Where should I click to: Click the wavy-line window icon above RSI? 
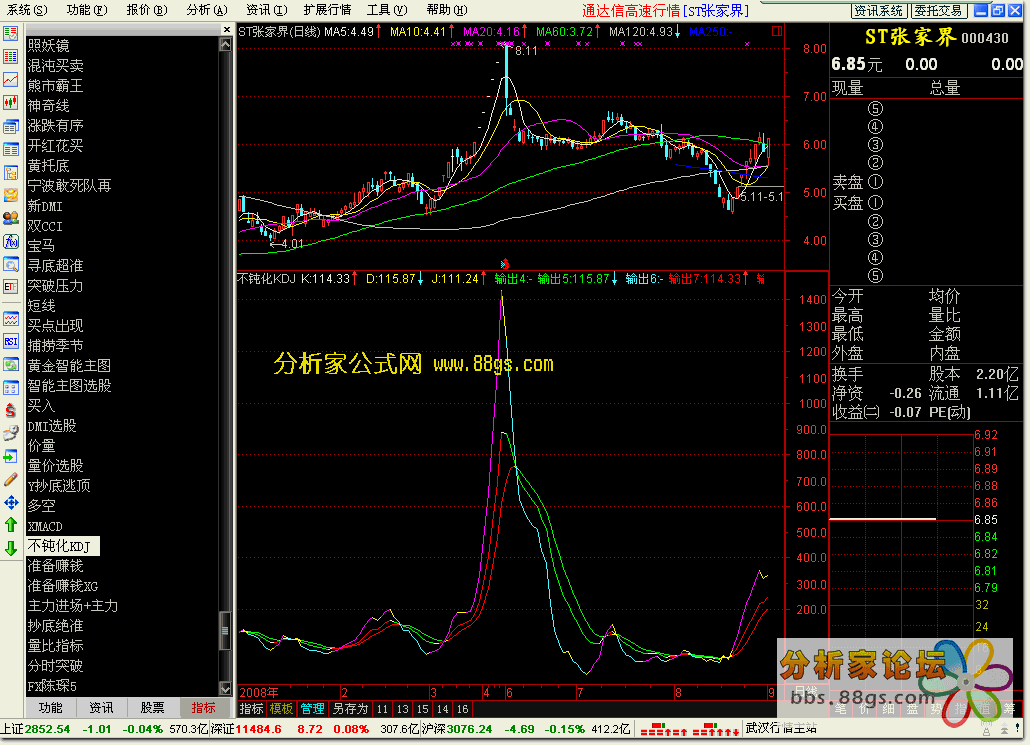(11, 319)
